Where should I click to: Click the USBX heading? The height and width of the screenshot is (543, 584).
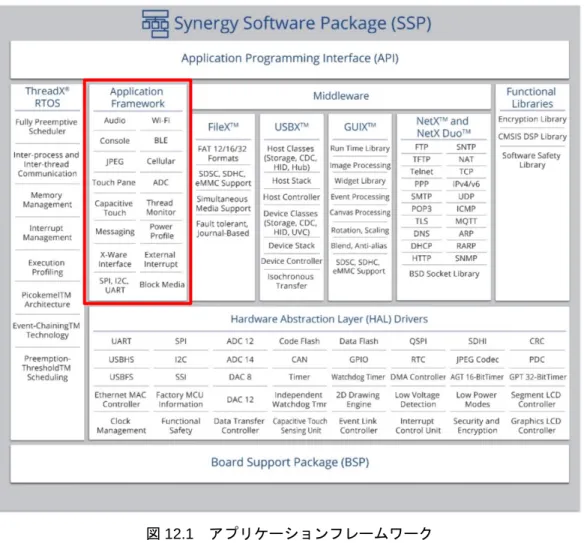tap(292, 127)
